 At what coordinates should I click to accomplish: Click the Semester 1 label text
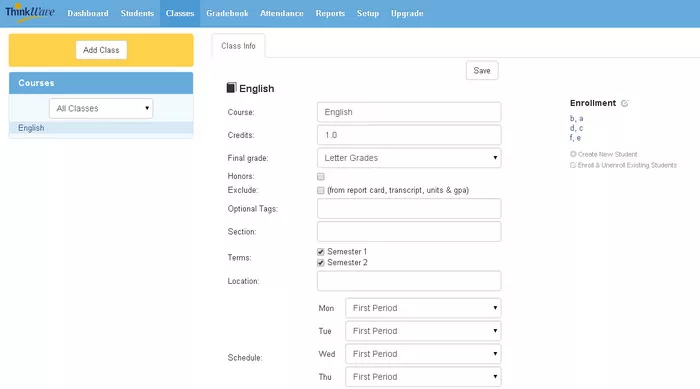347,252
